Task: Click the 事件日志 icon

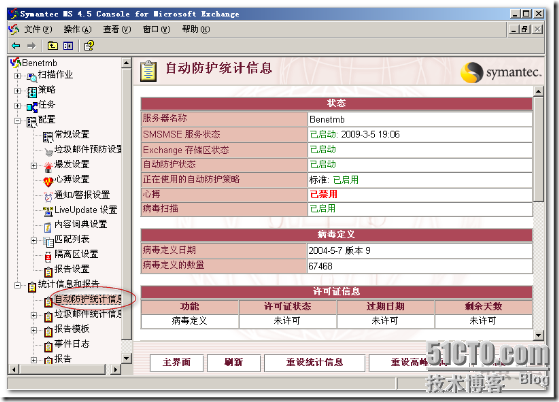Action: click(x=48, y=346)
